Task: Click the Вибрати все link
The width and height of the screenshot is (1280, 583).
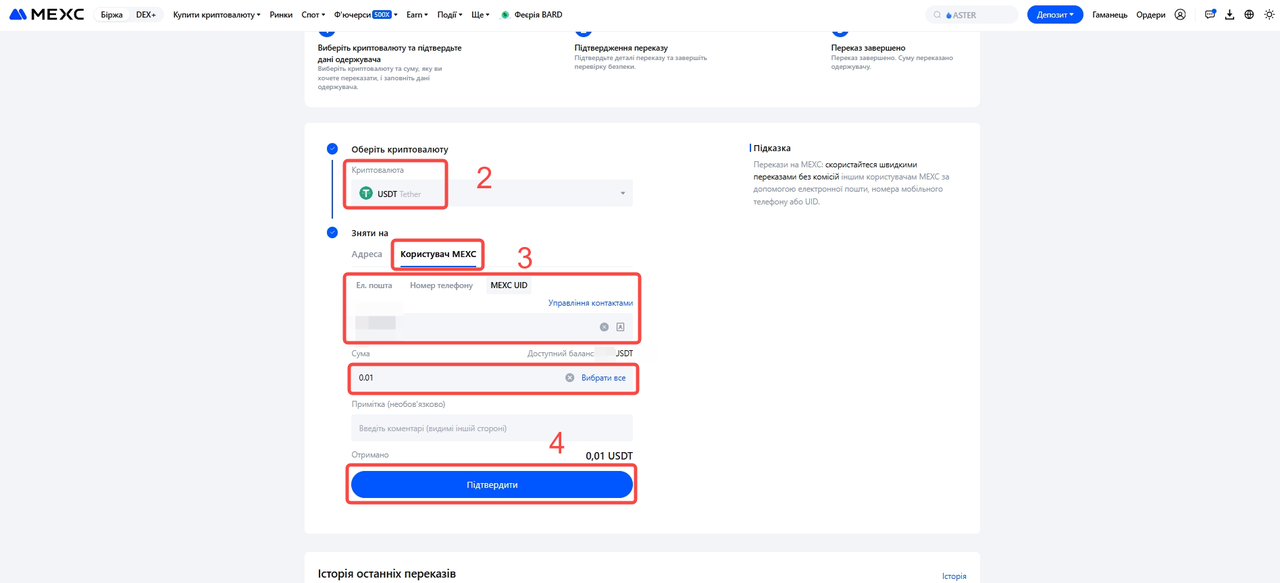Action: 603,378
